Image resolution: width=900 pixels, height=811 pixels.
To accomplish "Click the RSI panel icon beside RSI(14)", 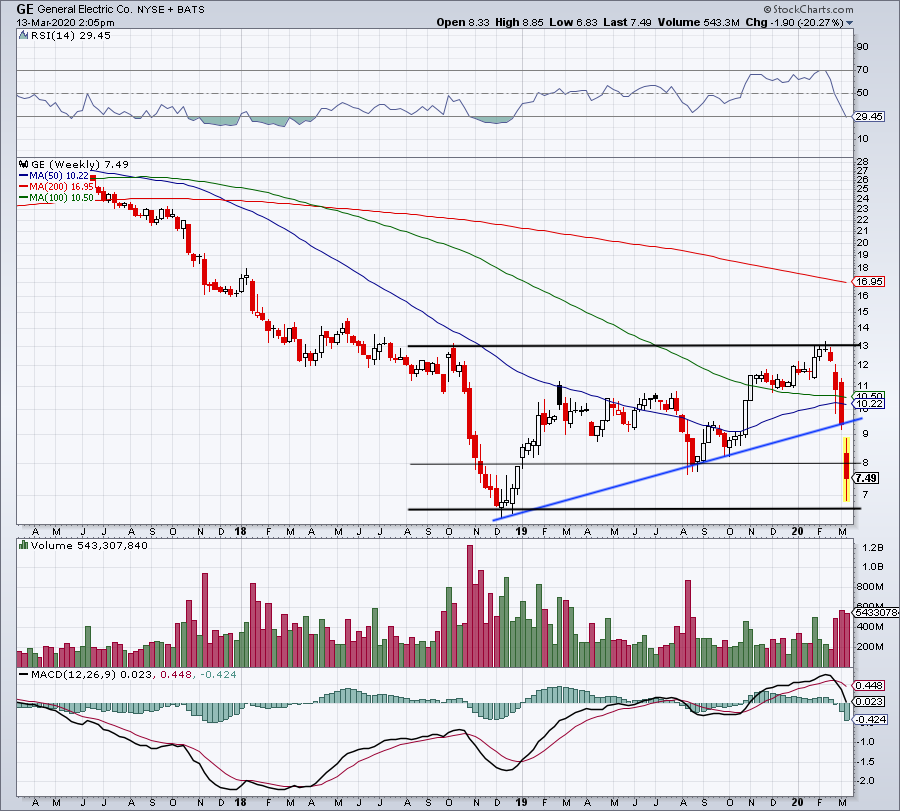I will (x=24, y=36).
